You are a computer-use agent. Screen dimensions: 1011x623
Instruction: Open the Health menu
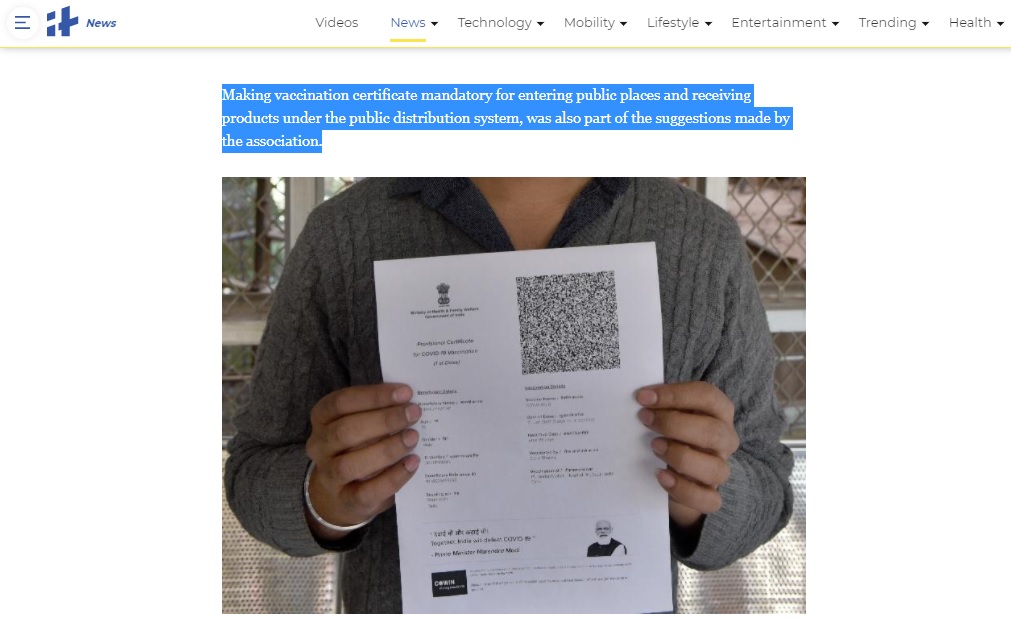click(970, 23)
